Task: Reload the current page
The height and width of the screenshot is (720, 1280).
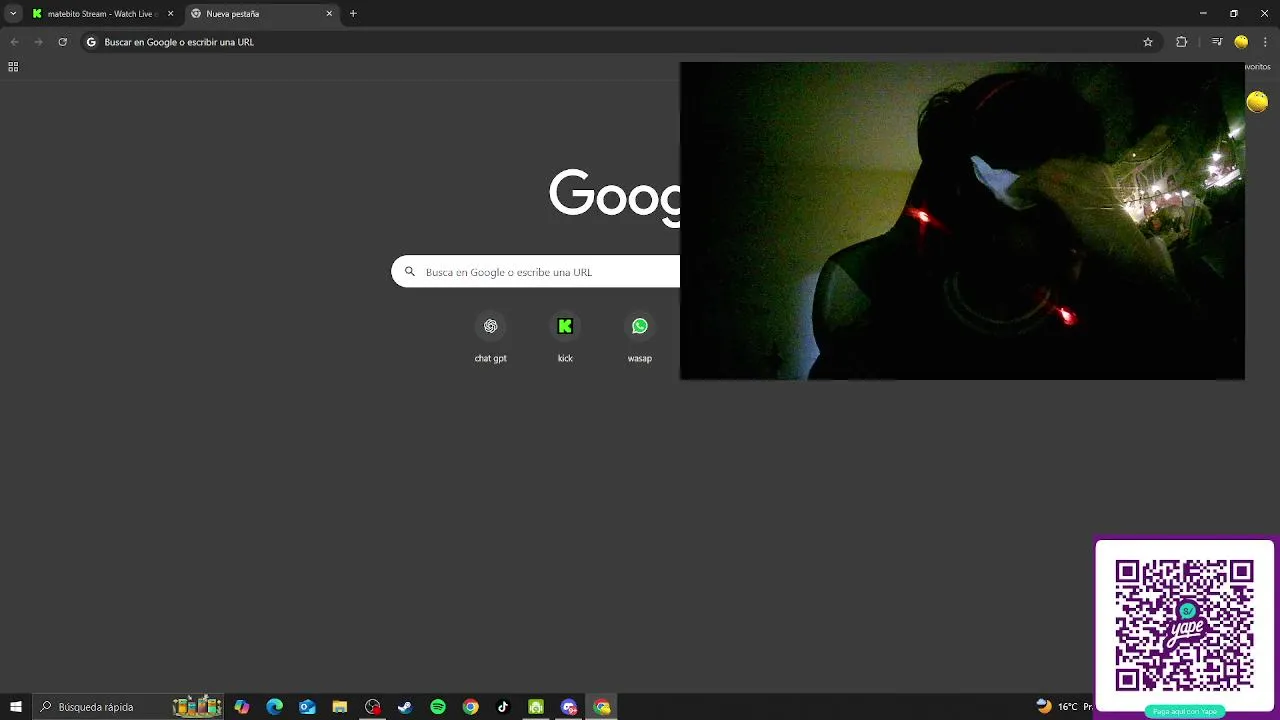Action: click(x=62, y=42)
